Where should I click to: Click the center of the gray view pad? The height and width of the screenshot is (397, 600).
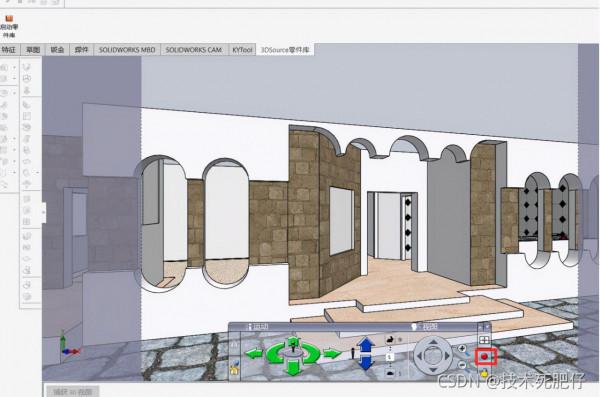(x=433, y=356)
